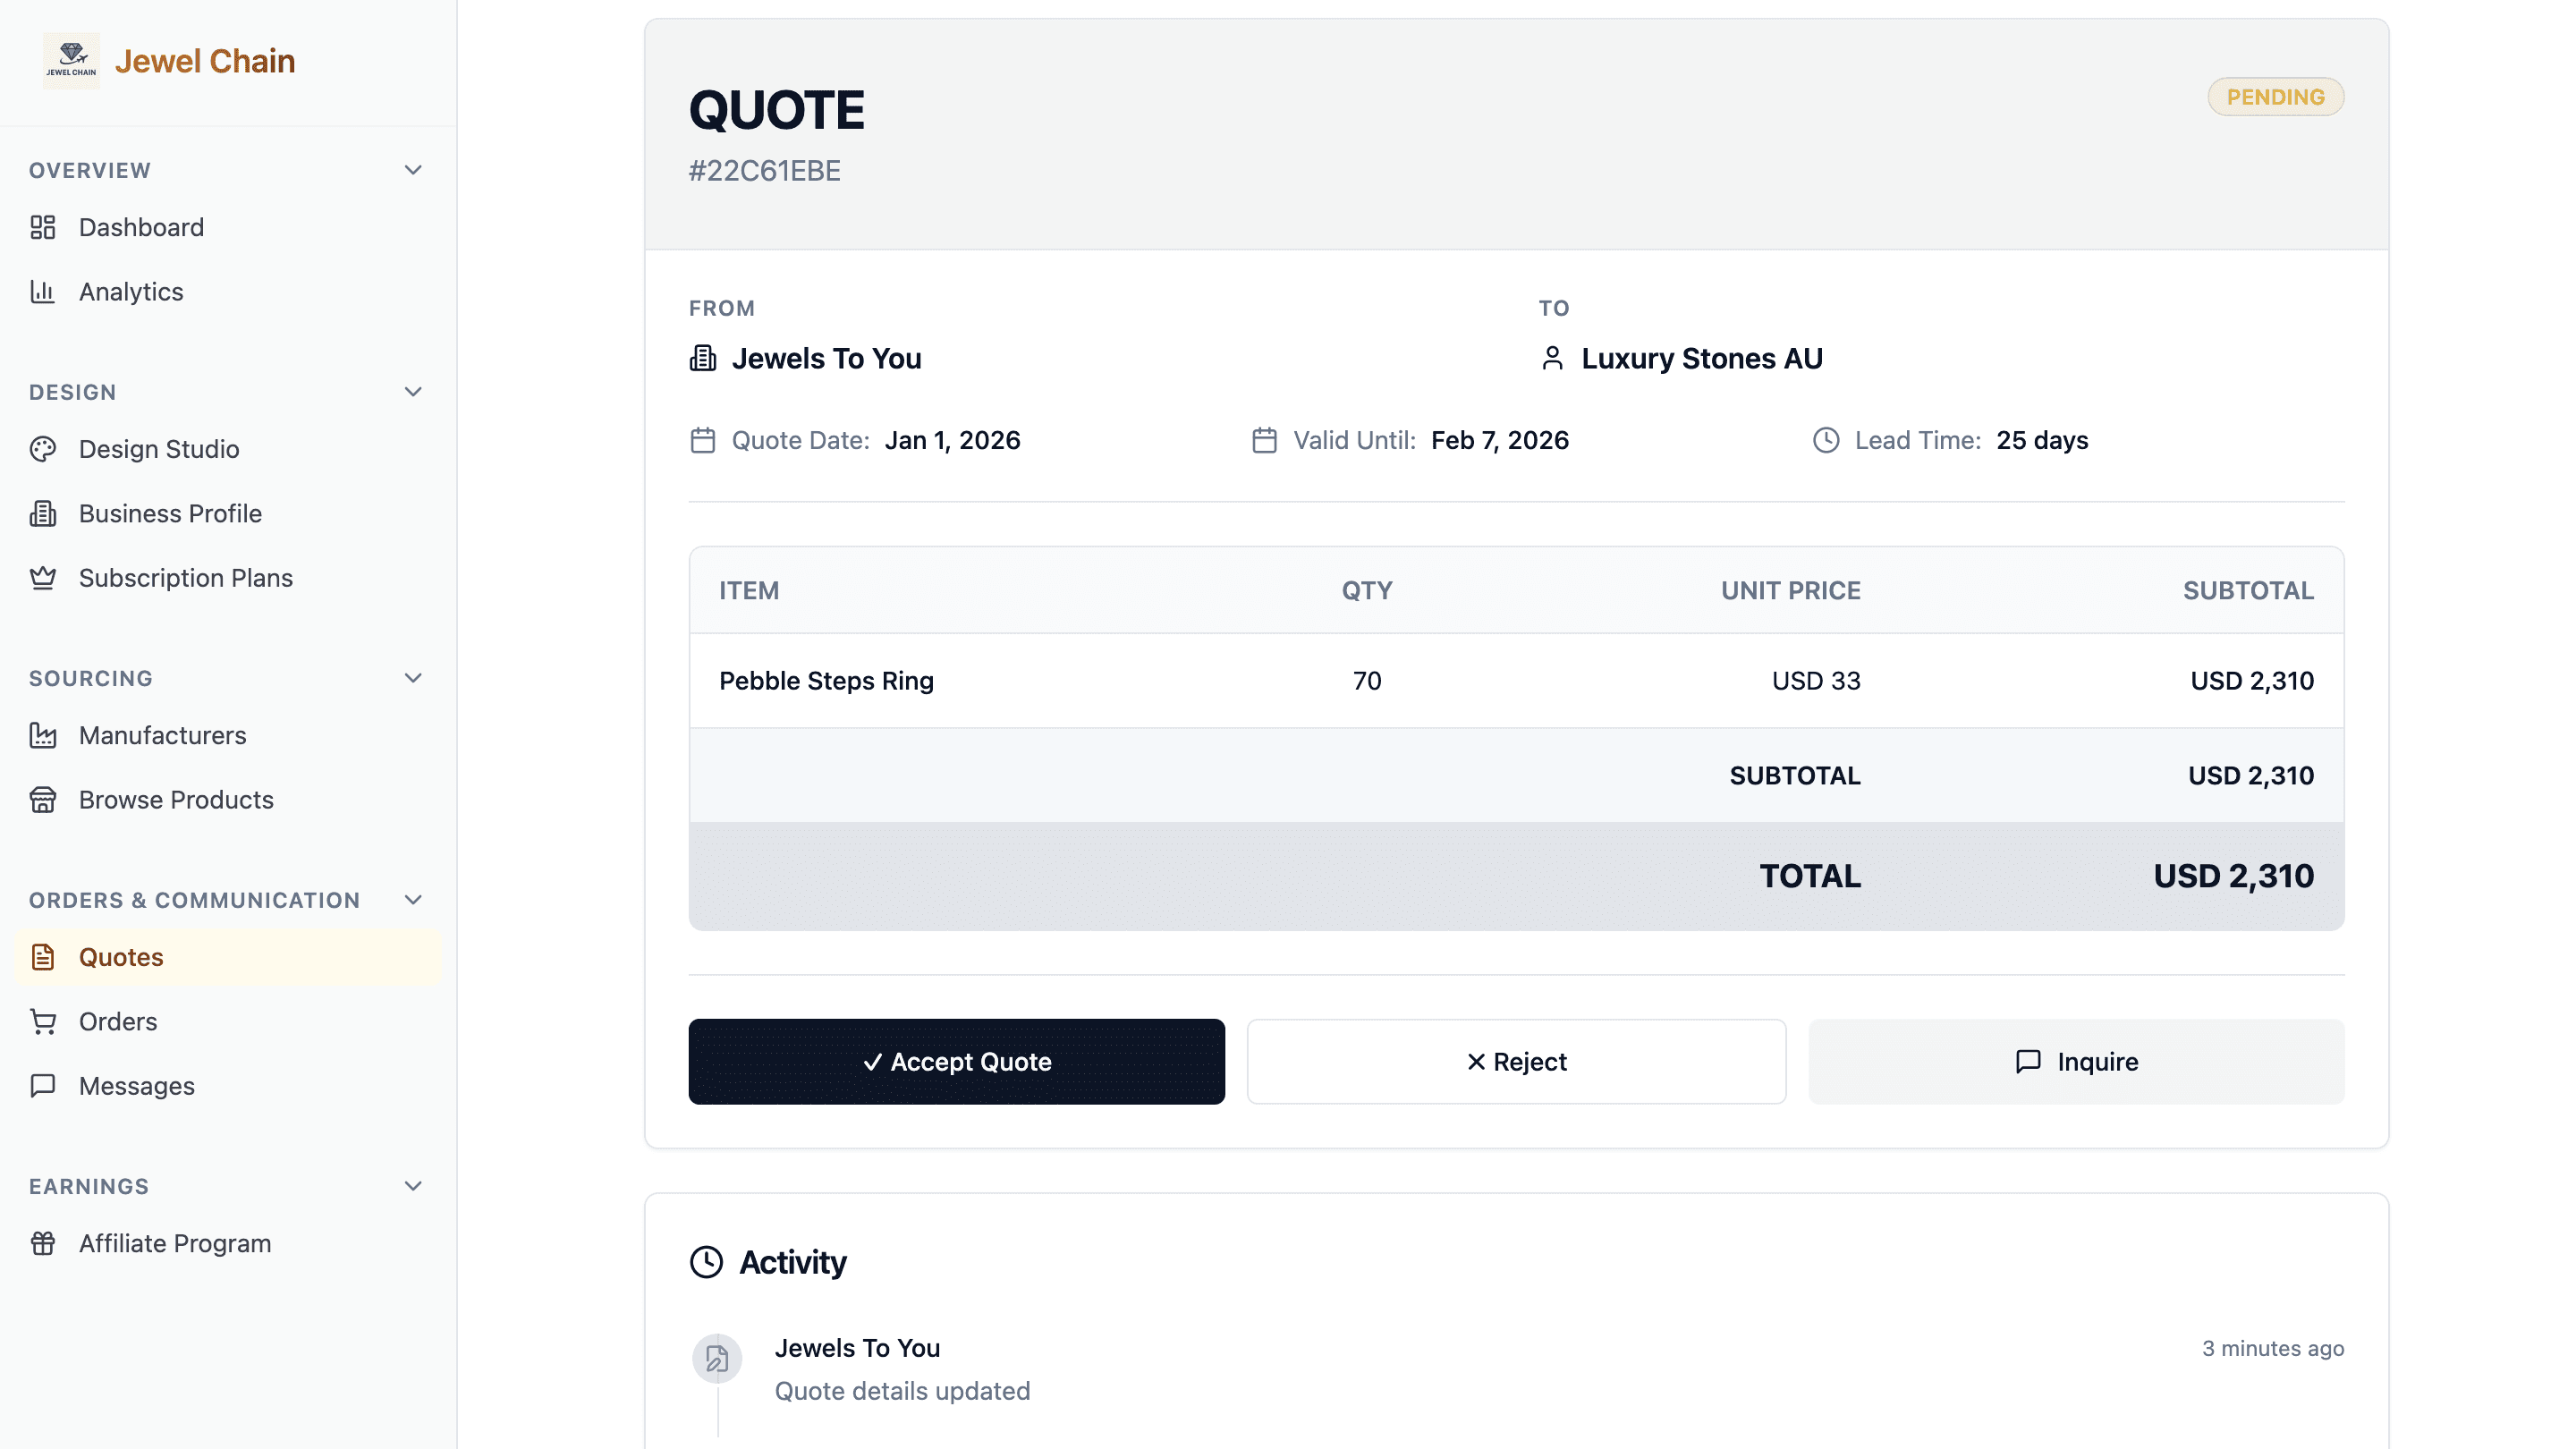Open the Dashboard grid icon
This screenshot has width=2576, height=1449.
point(43,228)
